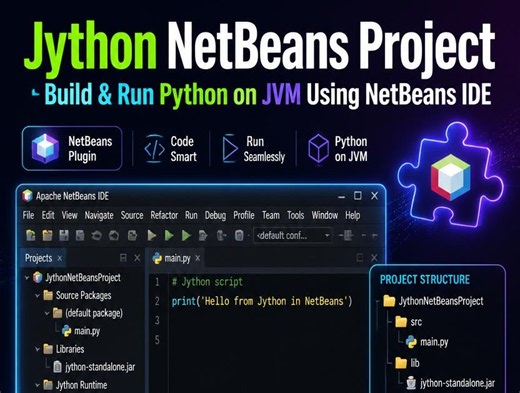Click the Undo arrow toolbar icon
Viewport: 520px width, 393px height.
pyautogui.click(x=97, y=236)
